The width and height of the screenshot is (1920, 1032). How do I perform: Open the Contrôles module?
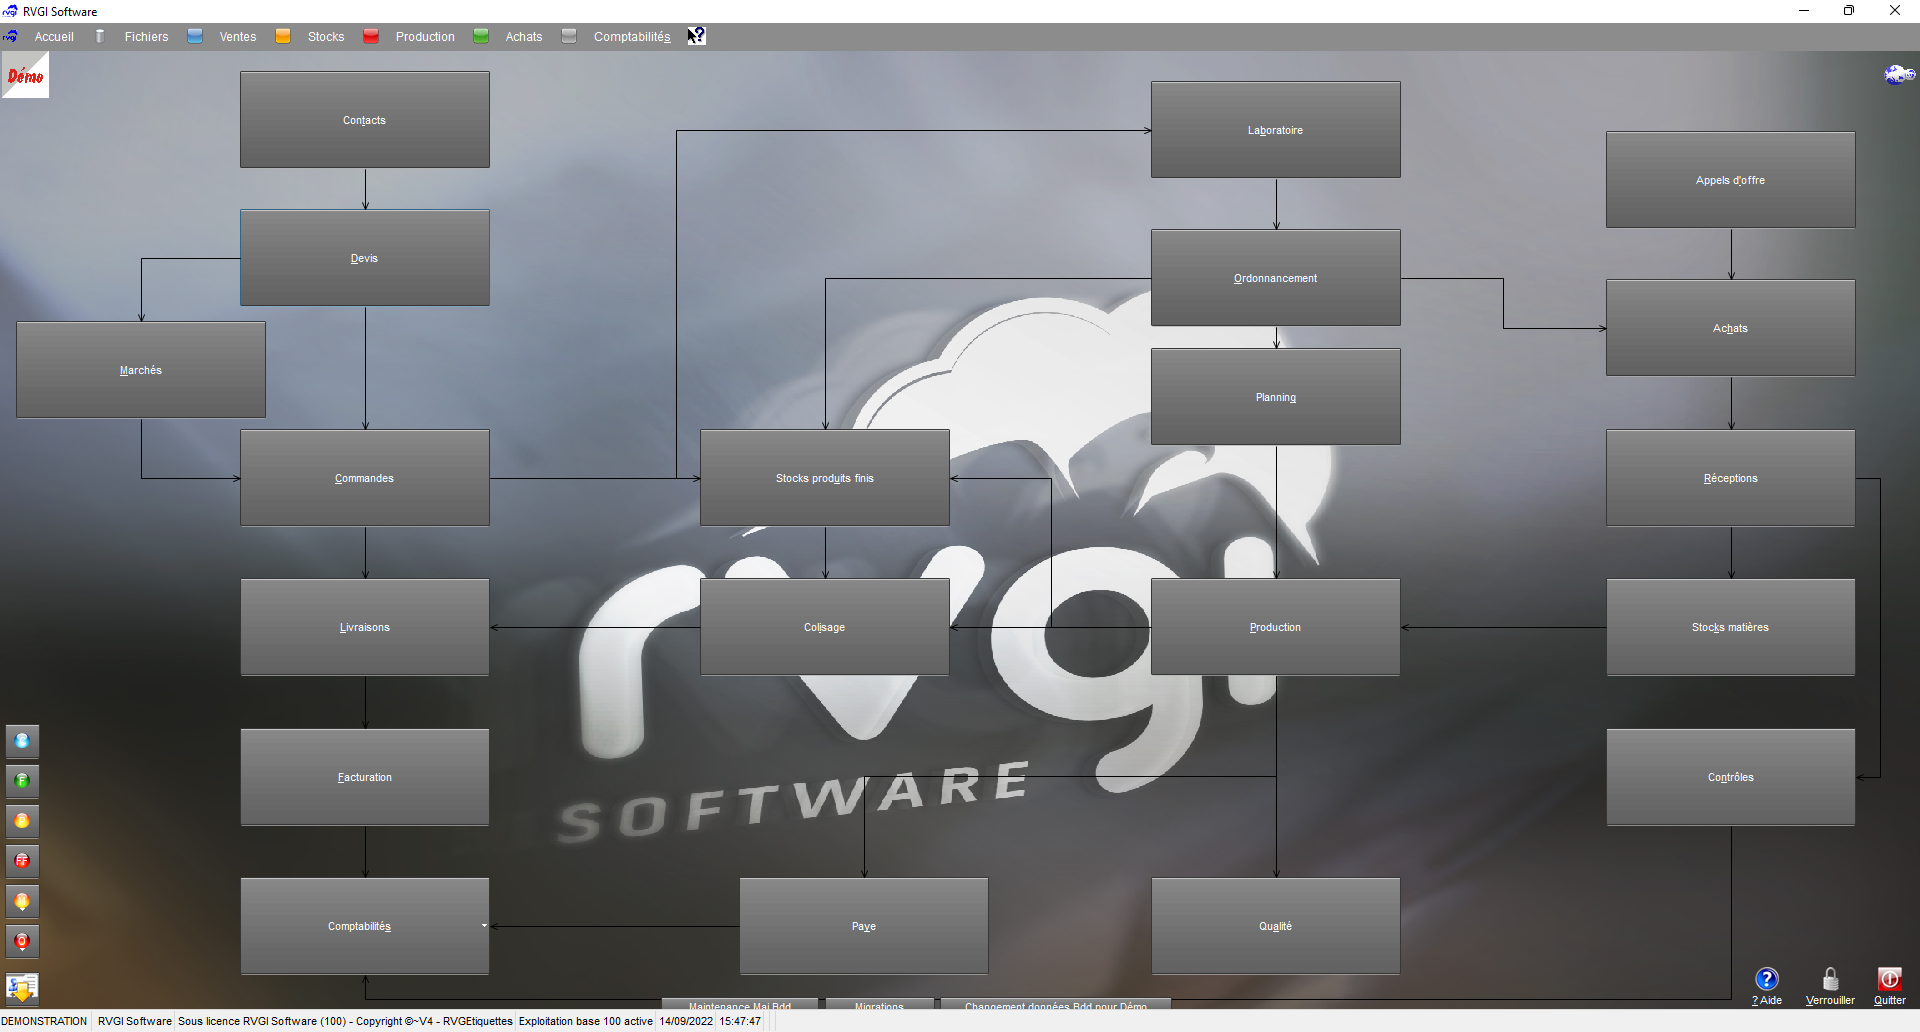click(x=1731, y=777)
